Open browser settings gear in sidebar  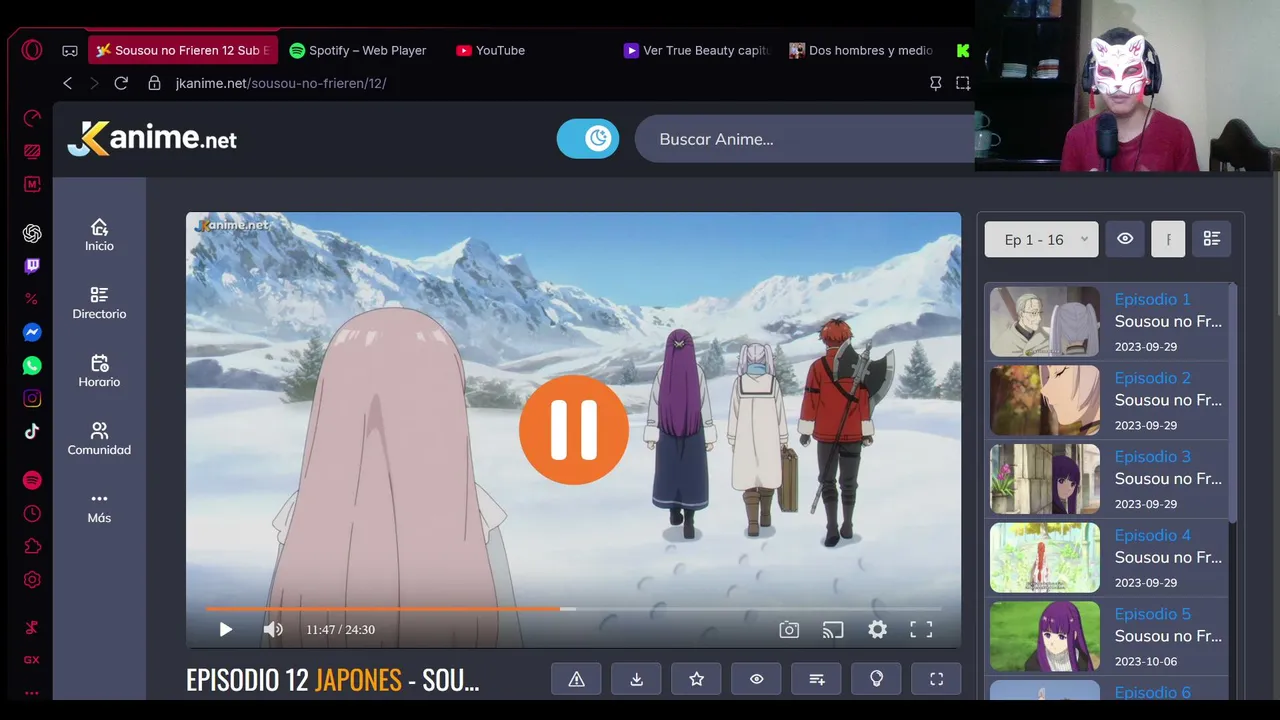[x=32, y=579]
